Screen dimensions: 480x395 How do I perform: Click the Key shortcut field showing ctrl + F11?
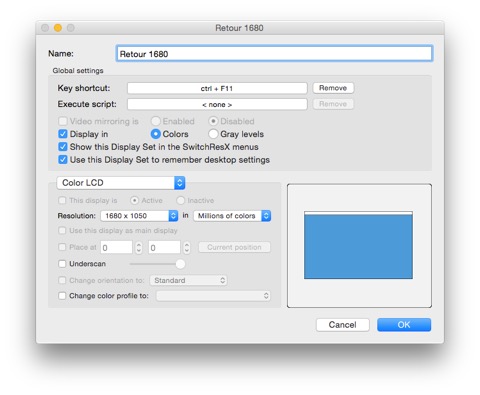pyautogui.click(x=217, y=88)
